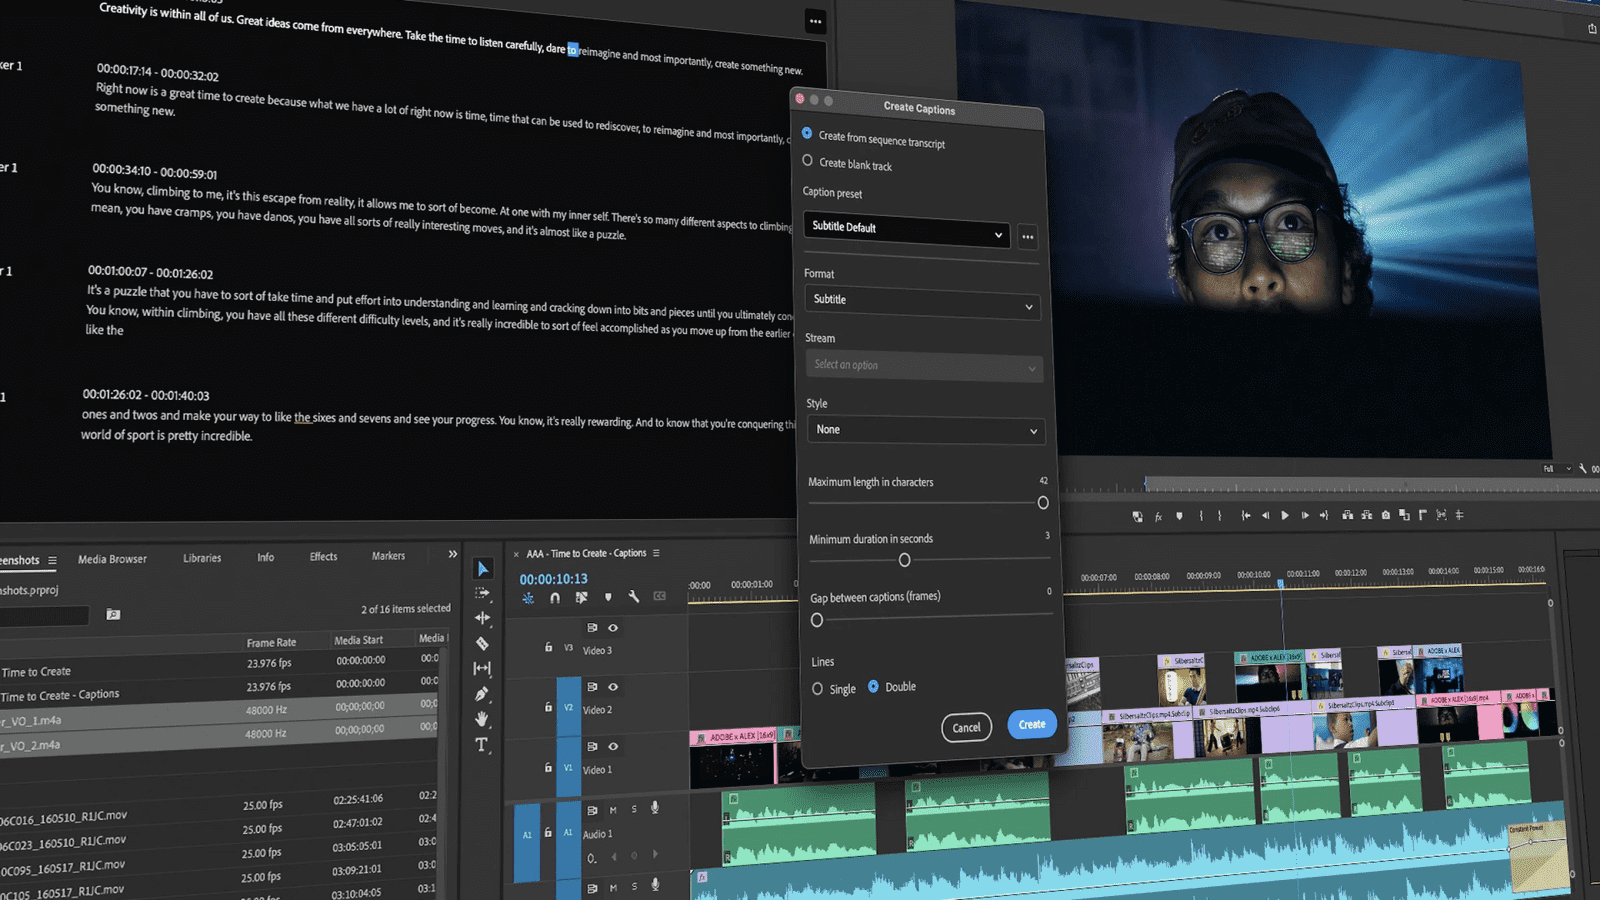Mute the Audio 1 track

click(x=613, y=809)
